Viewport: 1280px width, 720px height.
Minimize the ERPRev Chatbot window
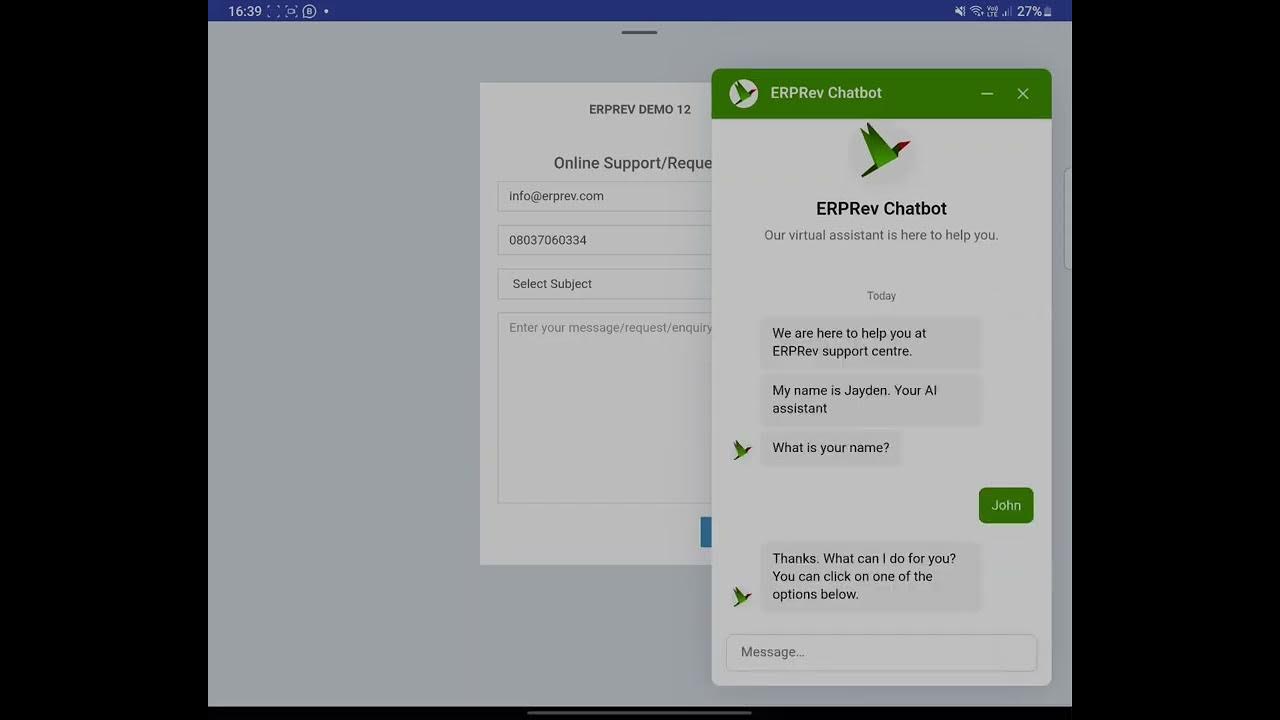click(987, 93)
